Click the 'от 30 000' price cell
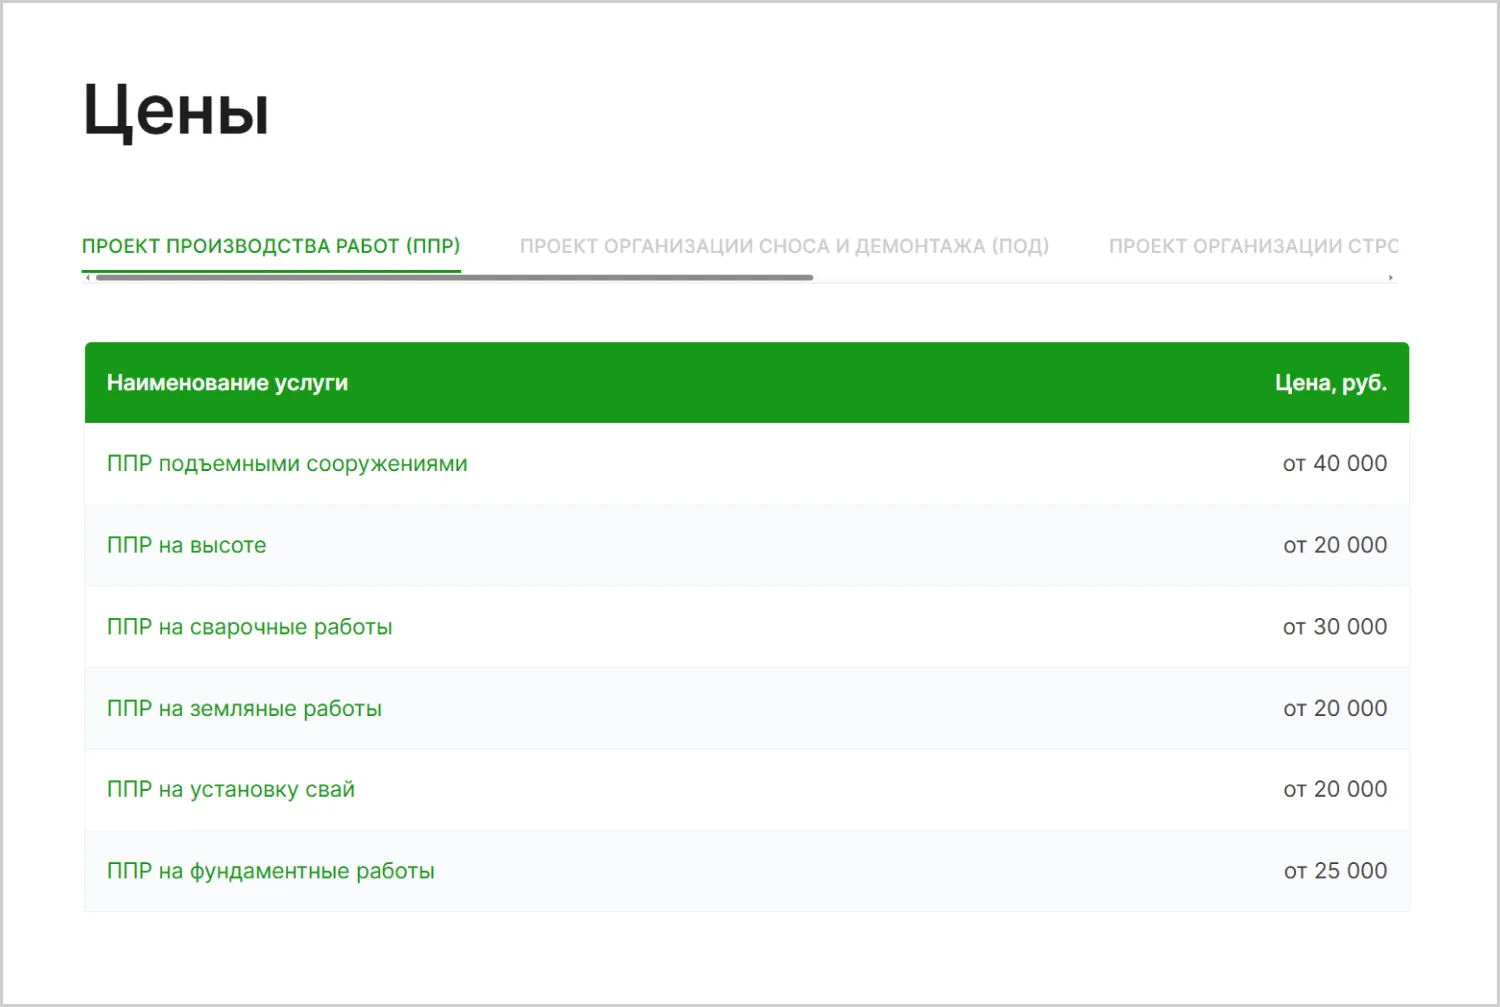Image resolution: width=1500 pixels, height=1007 pixels. (1335, 627)
